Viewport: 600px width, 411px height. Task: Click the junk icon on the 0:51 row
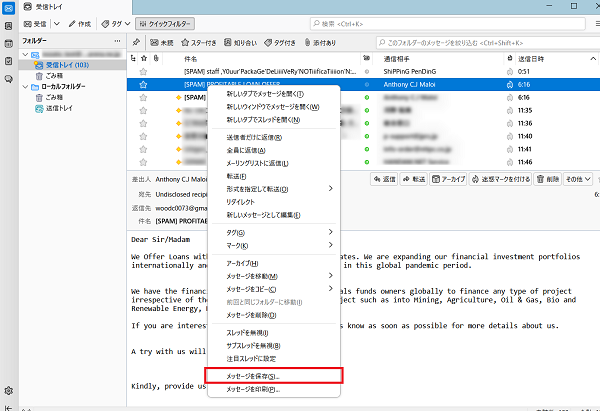pos(510,72)
